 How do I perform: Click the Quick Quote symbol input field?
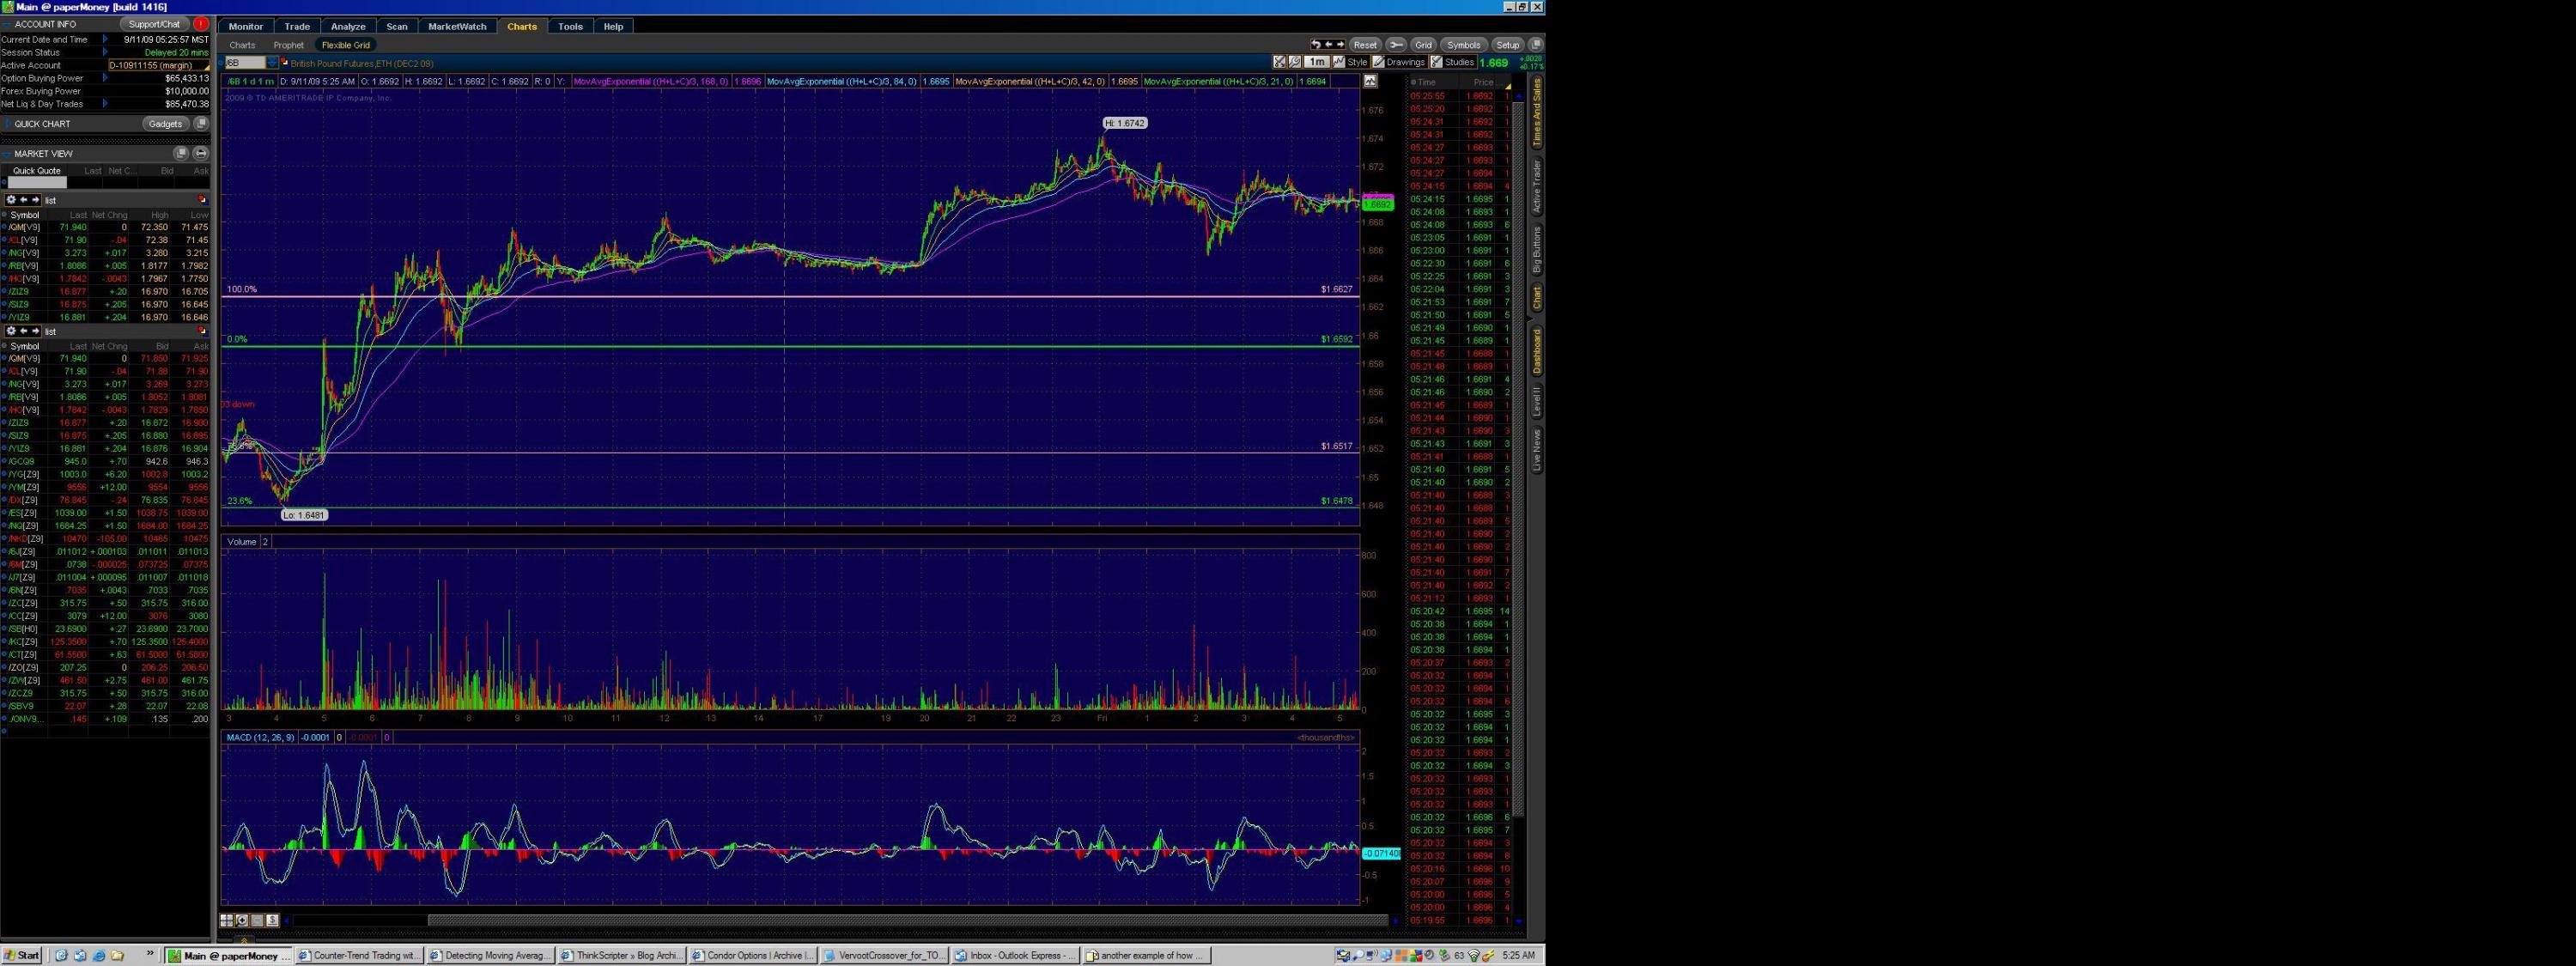(x=37, y=182)
